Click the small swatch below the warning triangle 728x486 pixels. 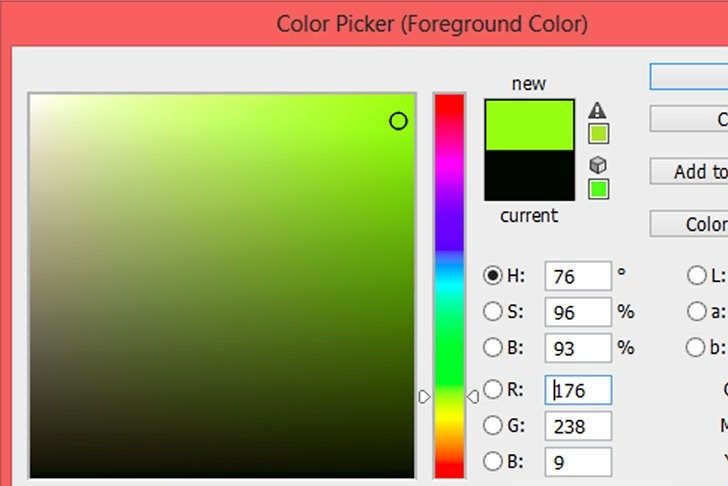pyautogui.click(x=598, y=134)
